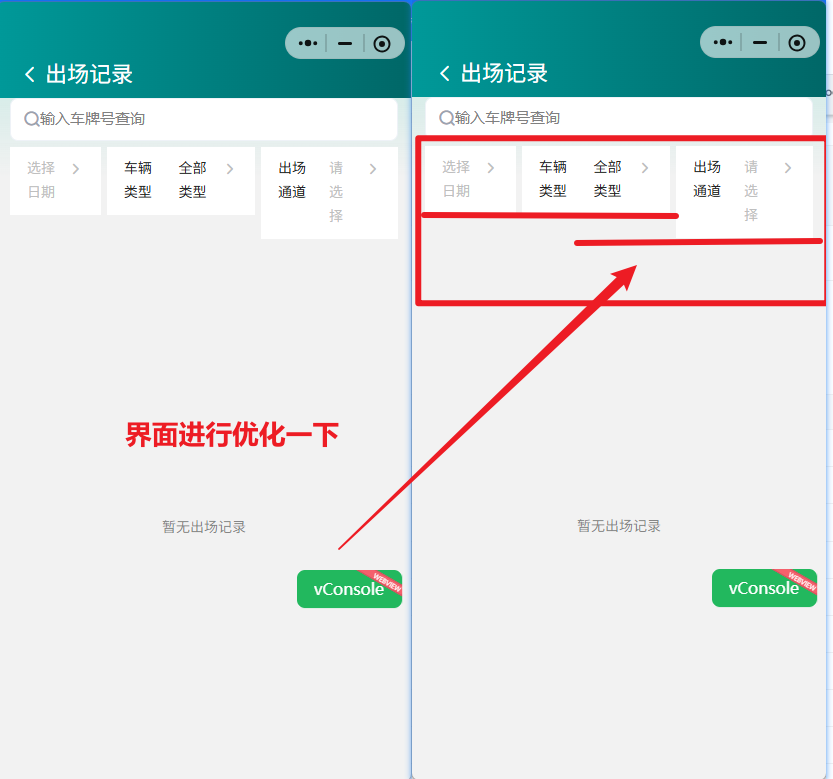Open vConsole in the left panel

pos(348,589)
